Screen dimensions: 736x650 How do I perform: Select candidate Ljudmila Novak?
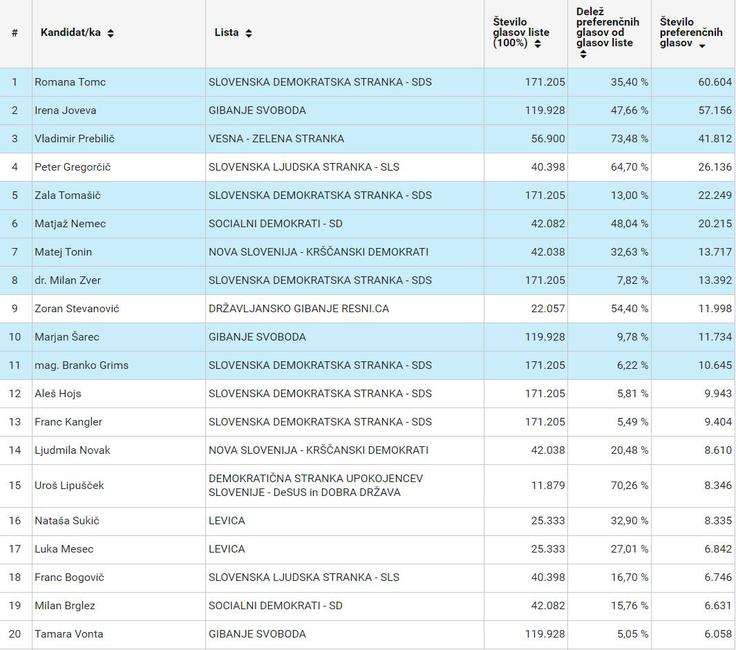(x=72, y=450)
